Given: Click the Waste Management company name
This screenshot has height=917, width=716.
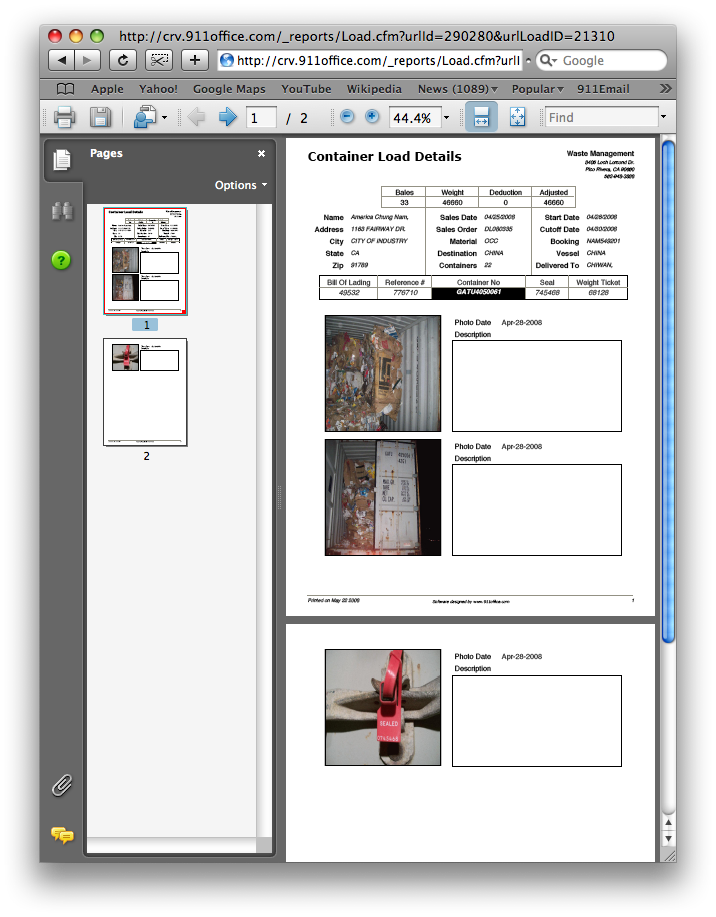Looking at the screenshot, I should pos(600,153).
